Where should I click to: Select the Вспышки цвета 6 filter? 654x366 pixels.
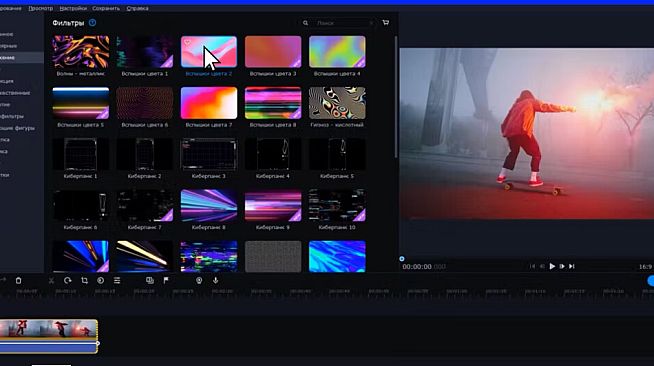[145, 103]
